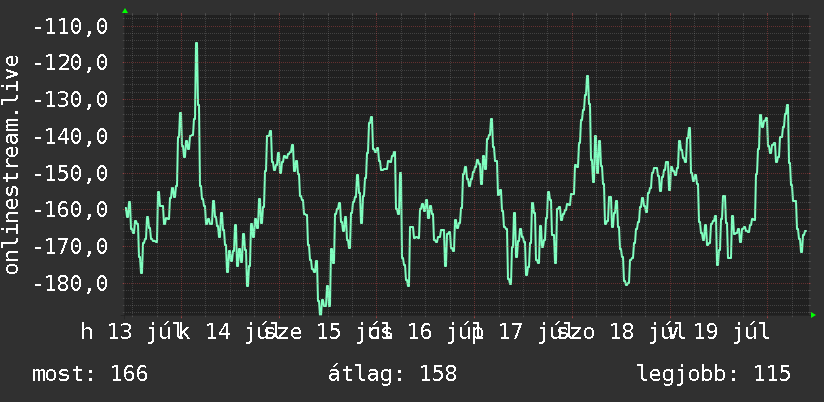824x402 pixels.
Task: Click the green arrow atop the y-axis
Action: [x=125, y=11]
